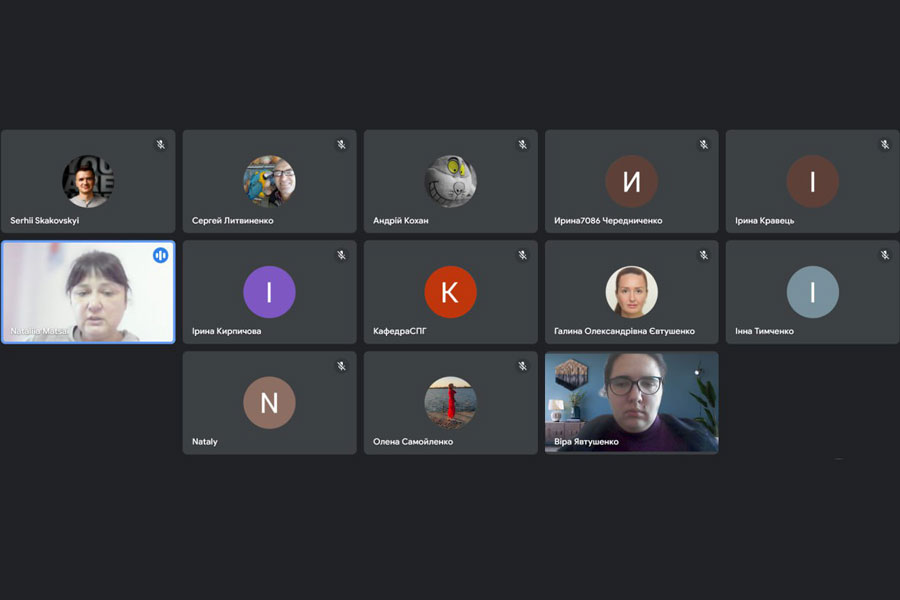Click the name Андрій Кохан
The height and width of the screenshot is (600, 900).
pyautogui.click(x=401, y=220)
